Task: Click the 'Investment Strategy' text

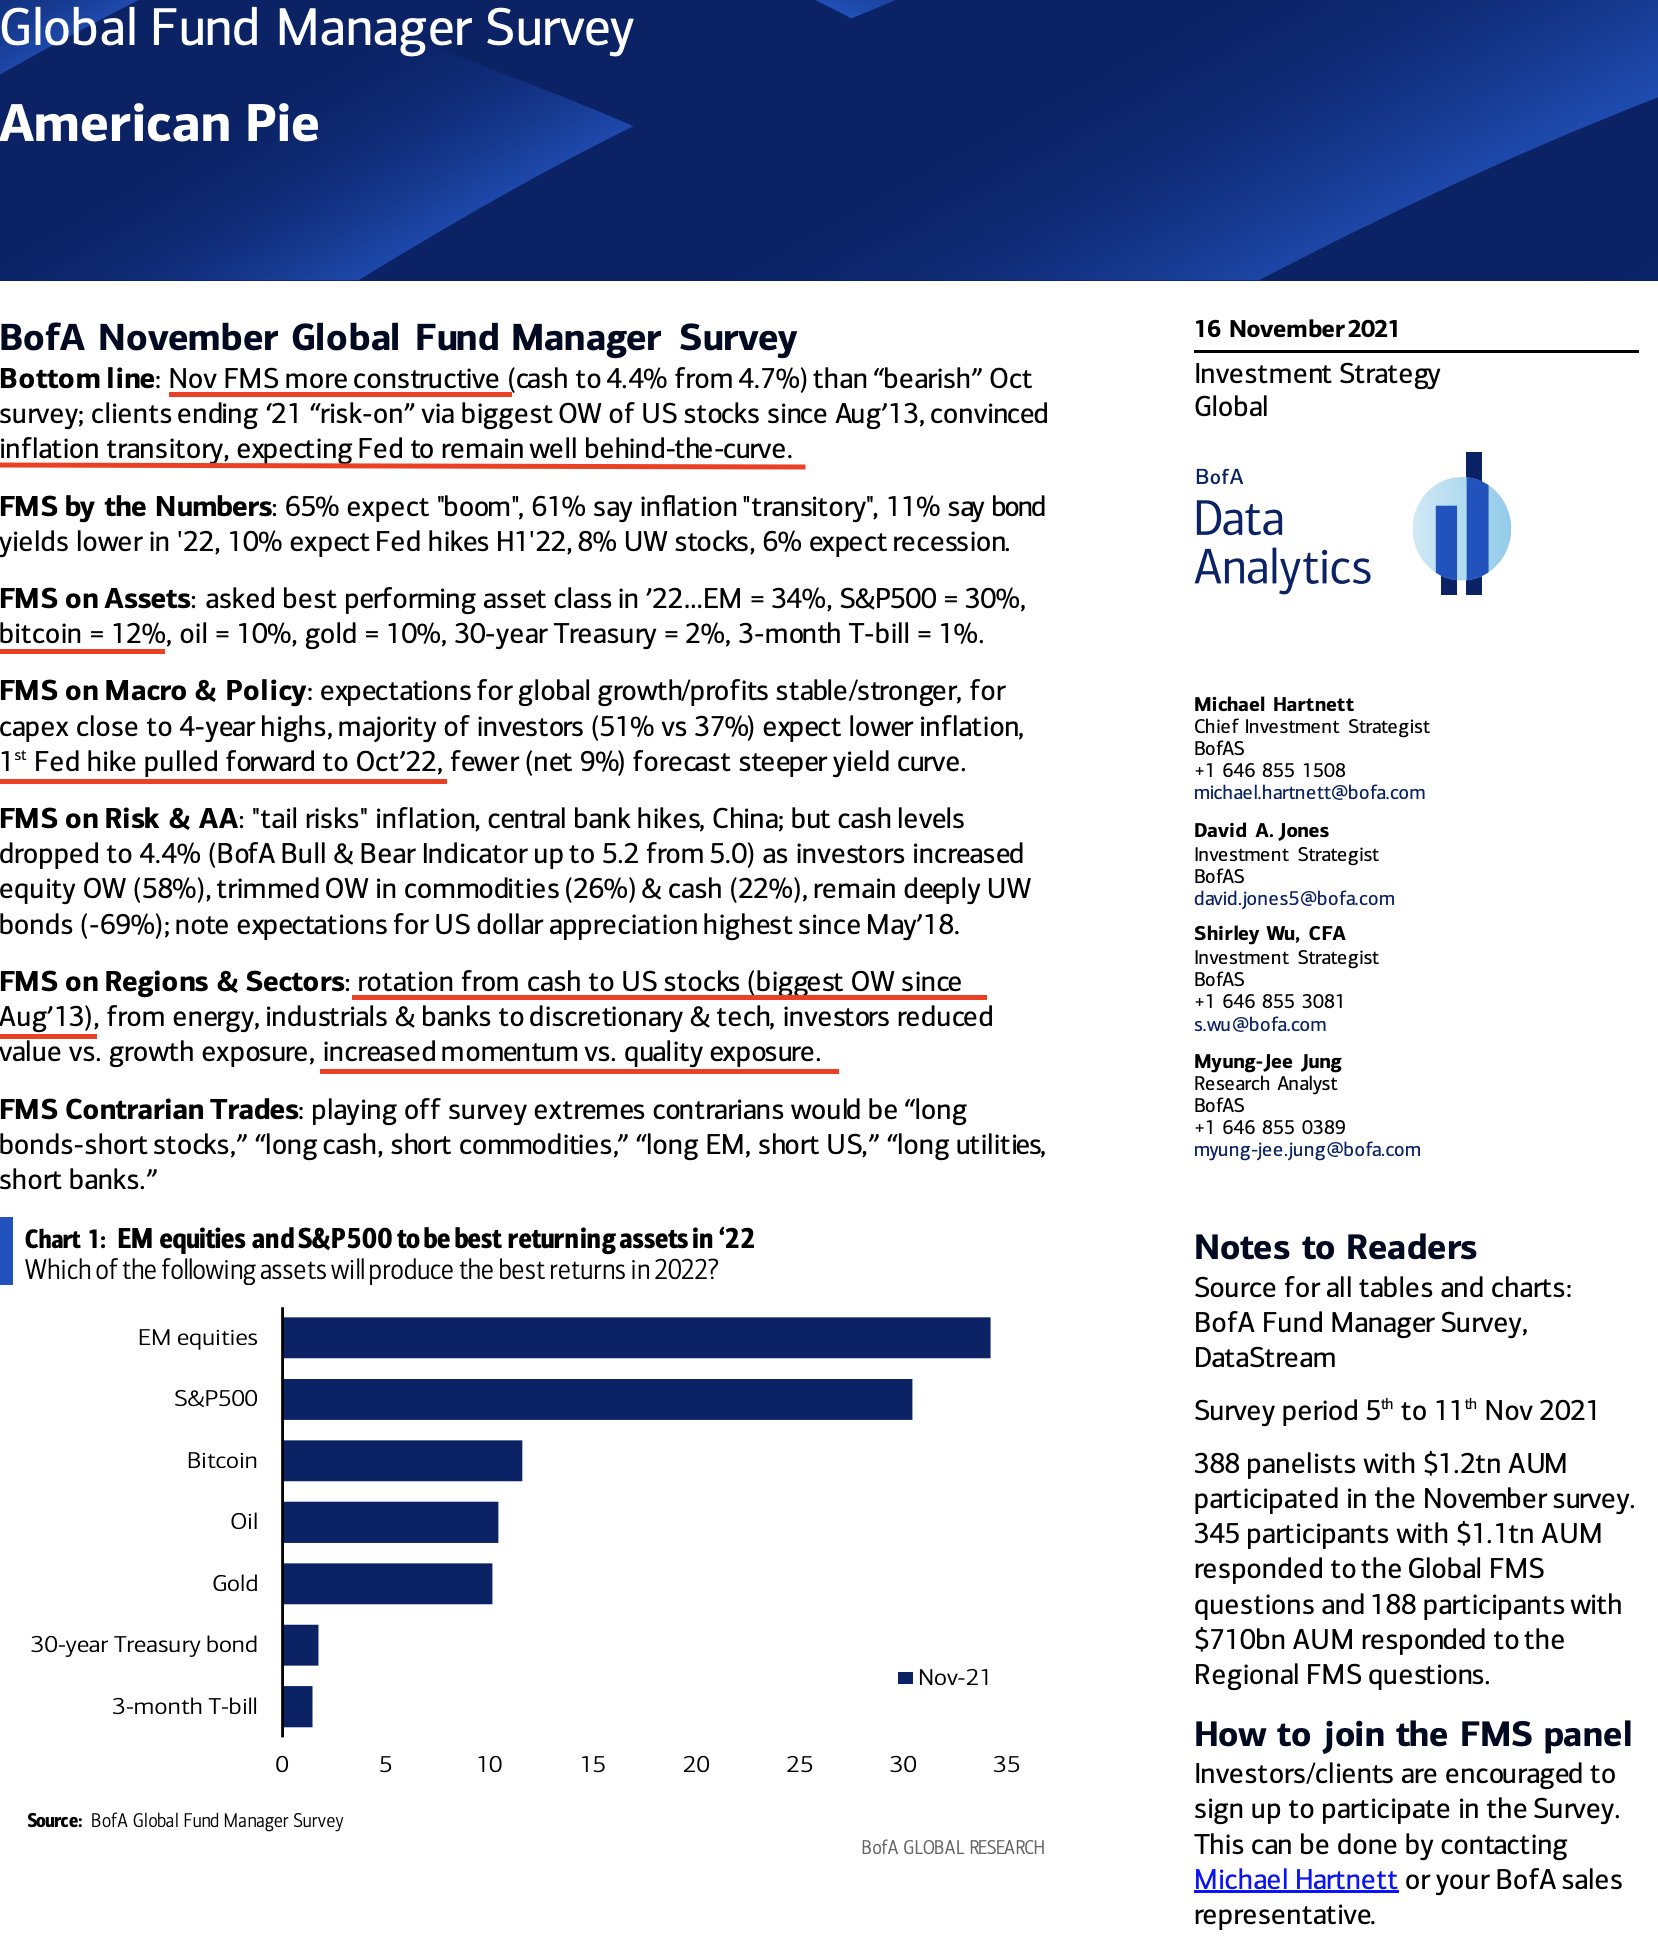Action: [1317, 374]
